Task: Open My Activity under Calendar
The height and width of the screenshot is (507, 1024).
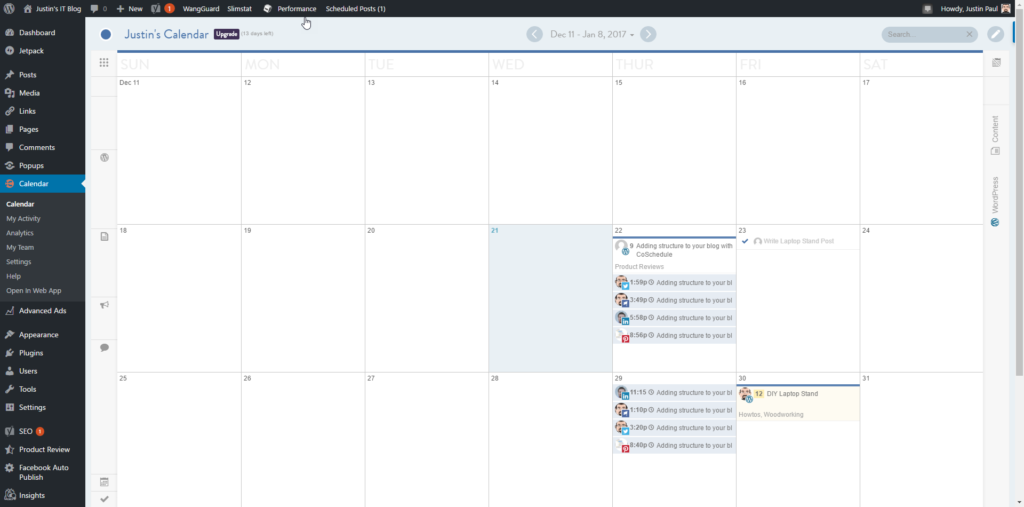Action: pyautogui.click(x=24, y=219)
